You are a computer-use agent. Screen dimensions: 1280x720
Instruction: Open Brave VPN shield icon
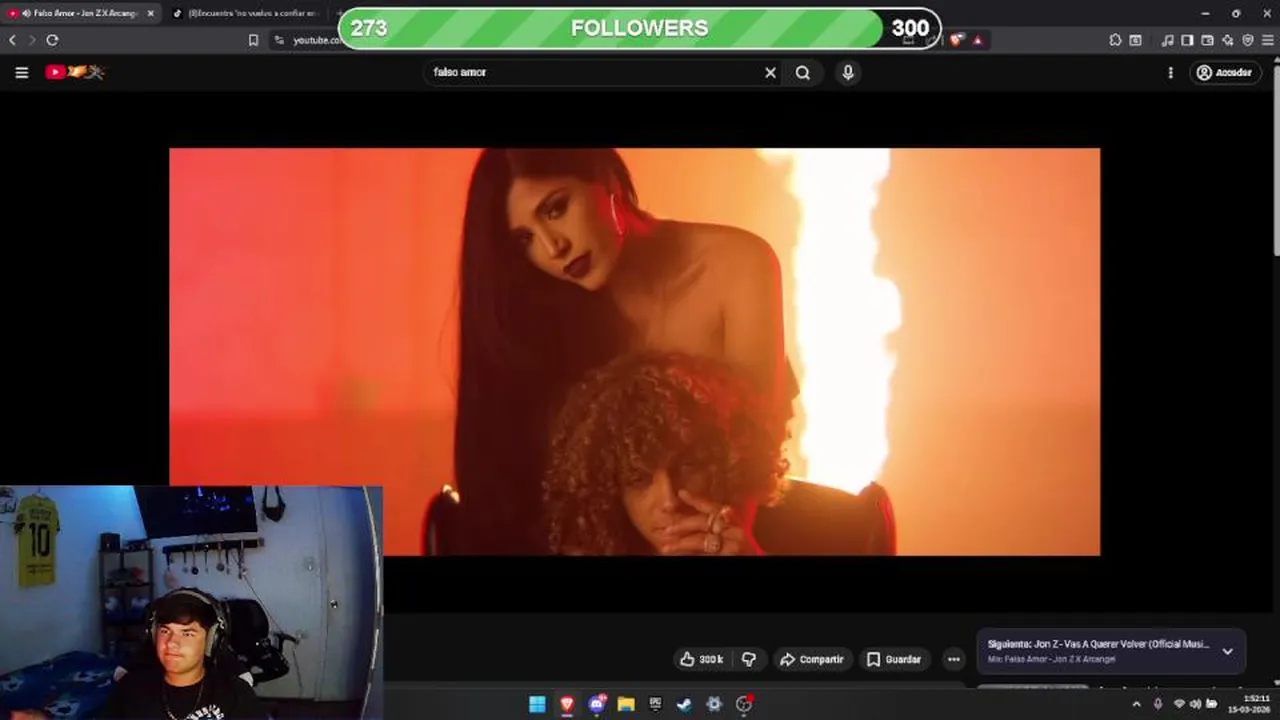[x=1248, y=40]
